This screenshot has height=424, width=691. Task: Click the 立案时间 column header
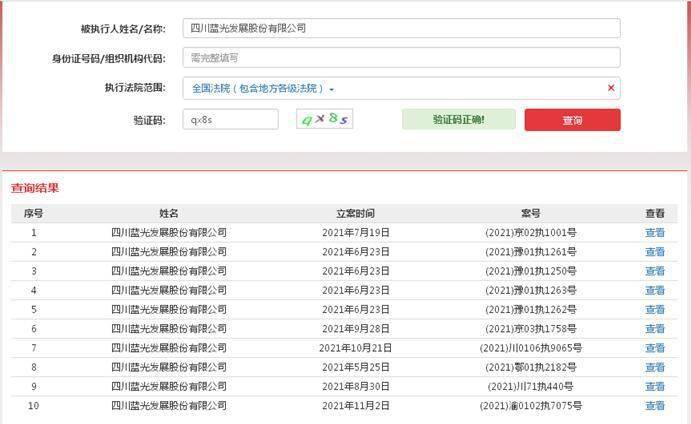coord(355,213)
